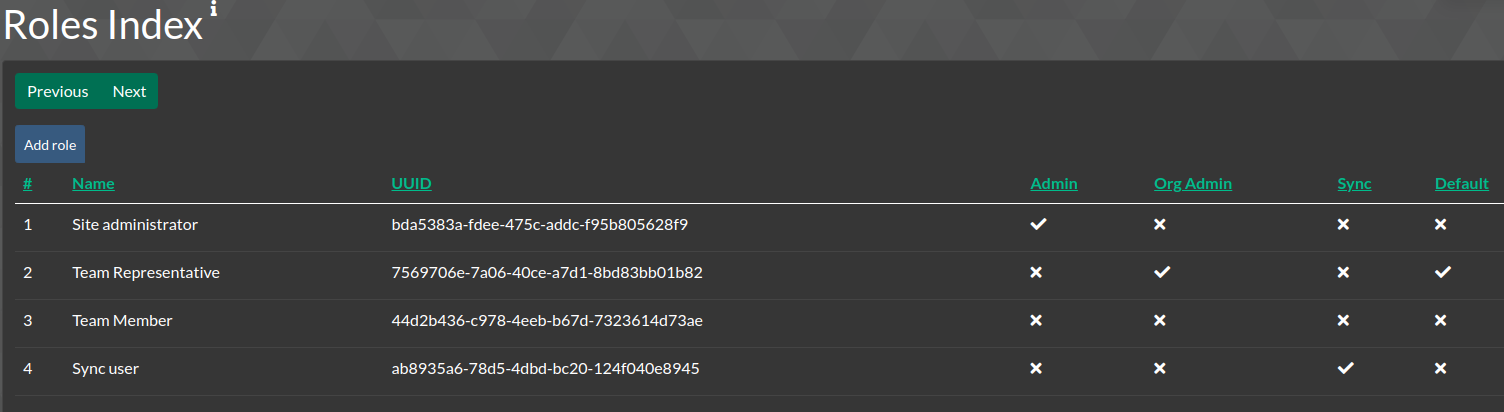Click Admin checkmark for Site administrator
1504x412 pixels.
[1039, 224]
